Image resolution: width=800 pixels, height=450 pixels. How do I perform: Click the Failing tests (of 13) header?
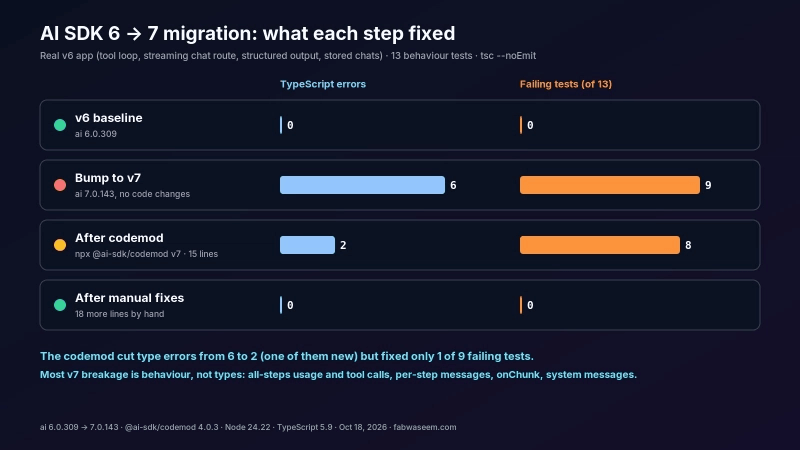click(566, 84)
